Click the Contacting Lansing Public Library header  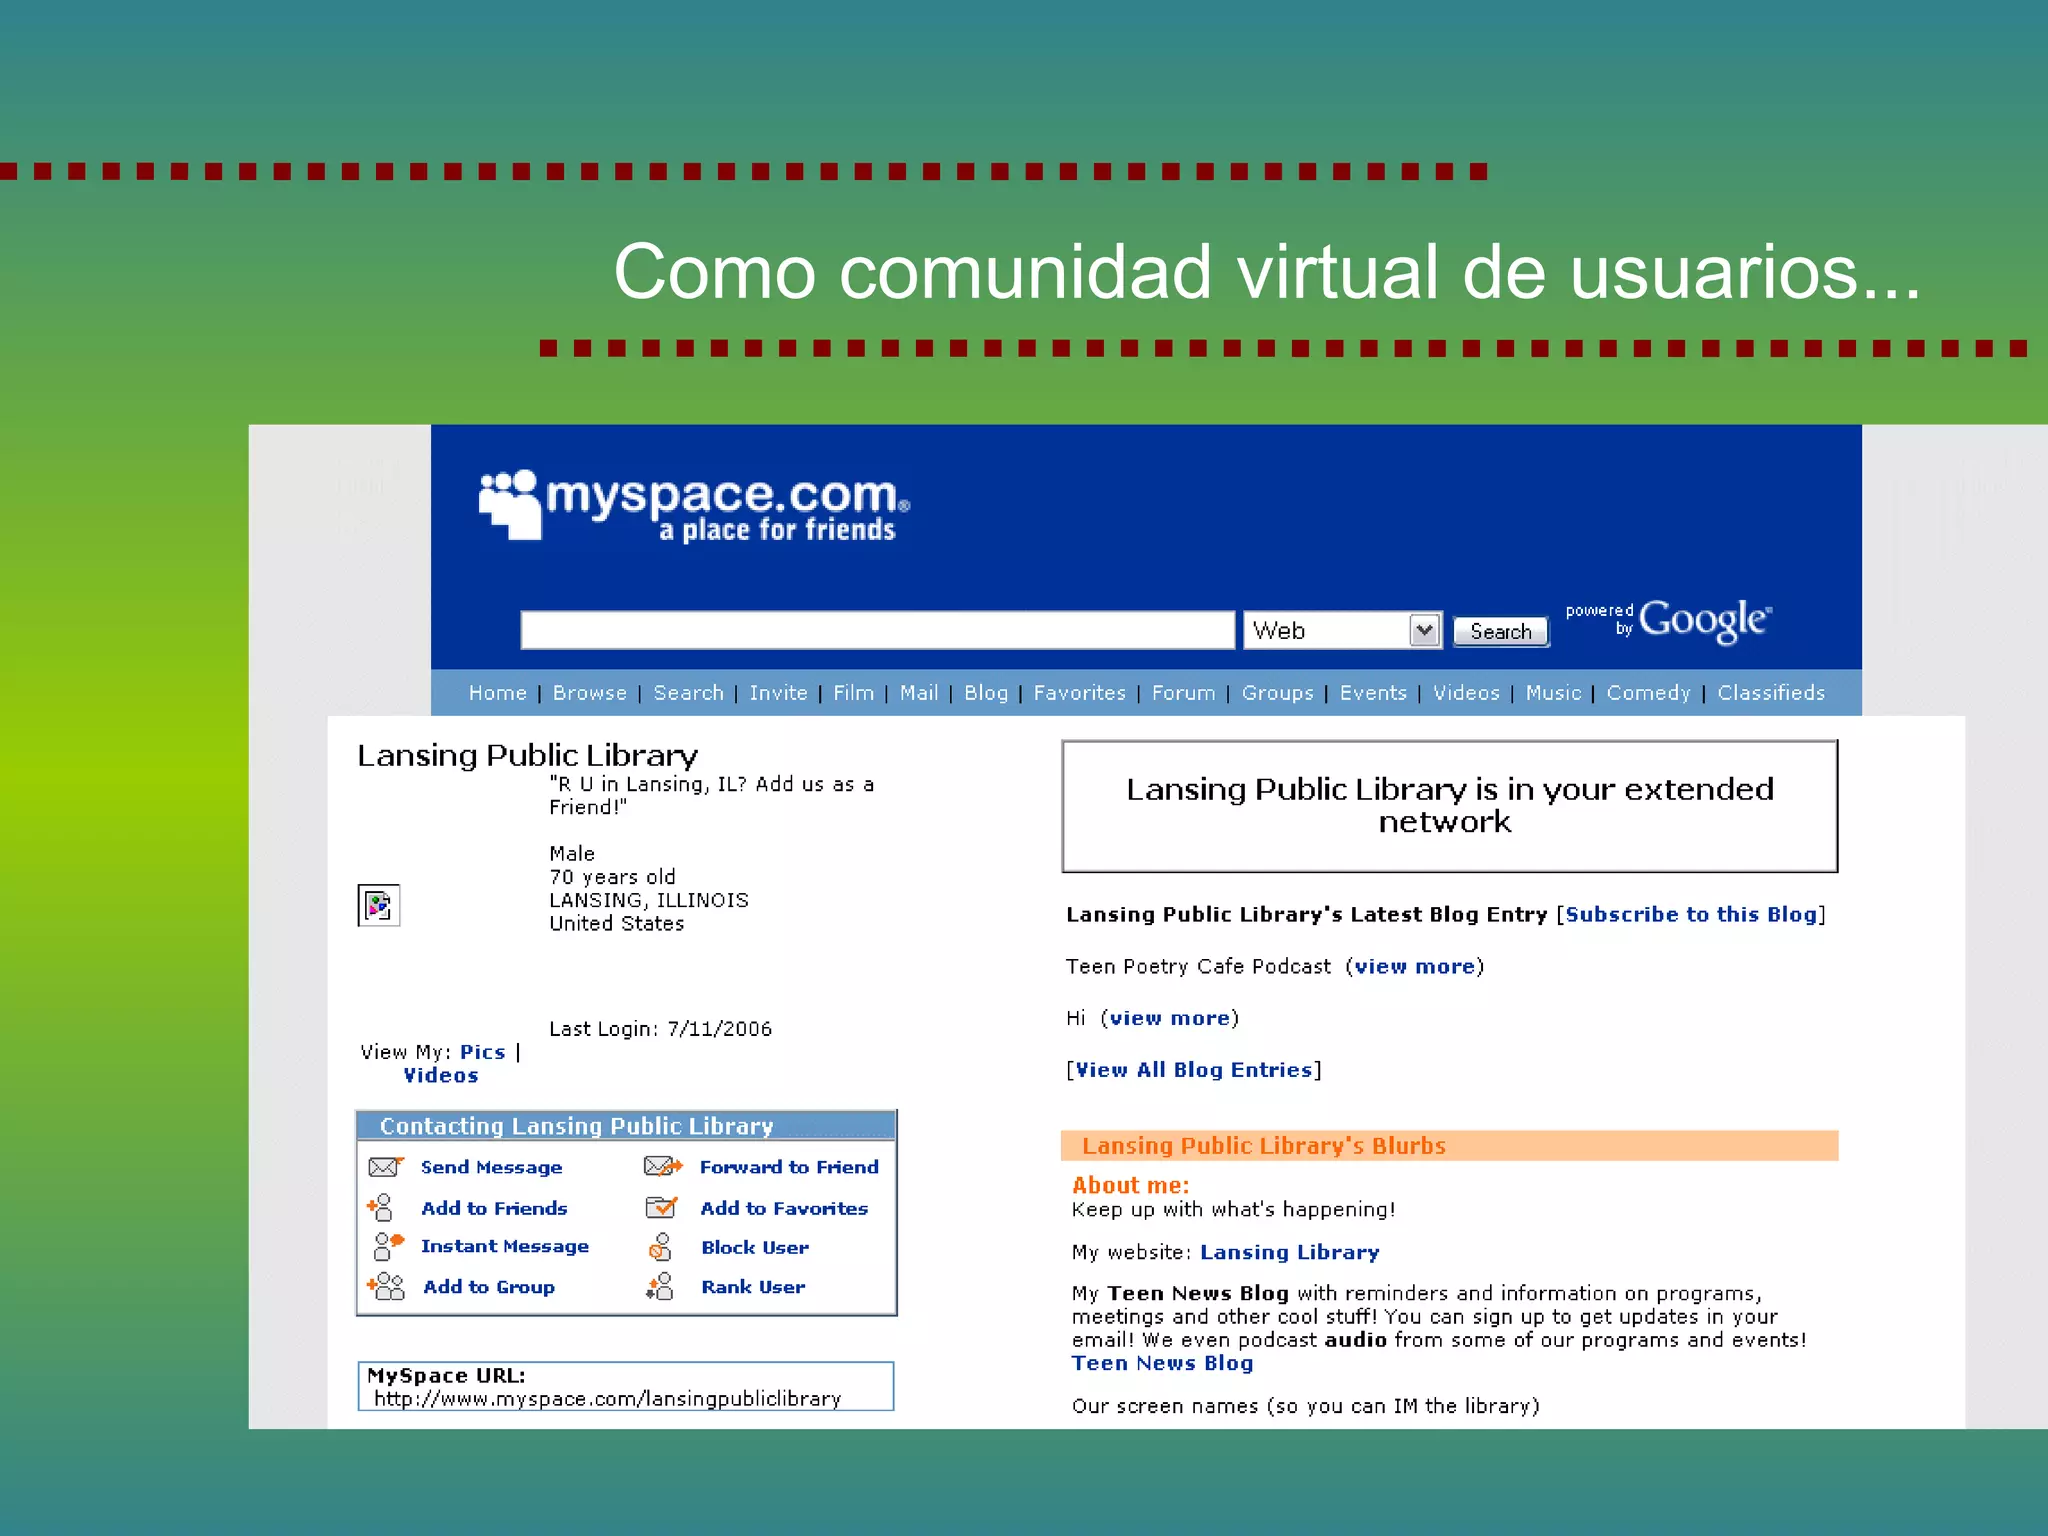(x=626, y=1126)
